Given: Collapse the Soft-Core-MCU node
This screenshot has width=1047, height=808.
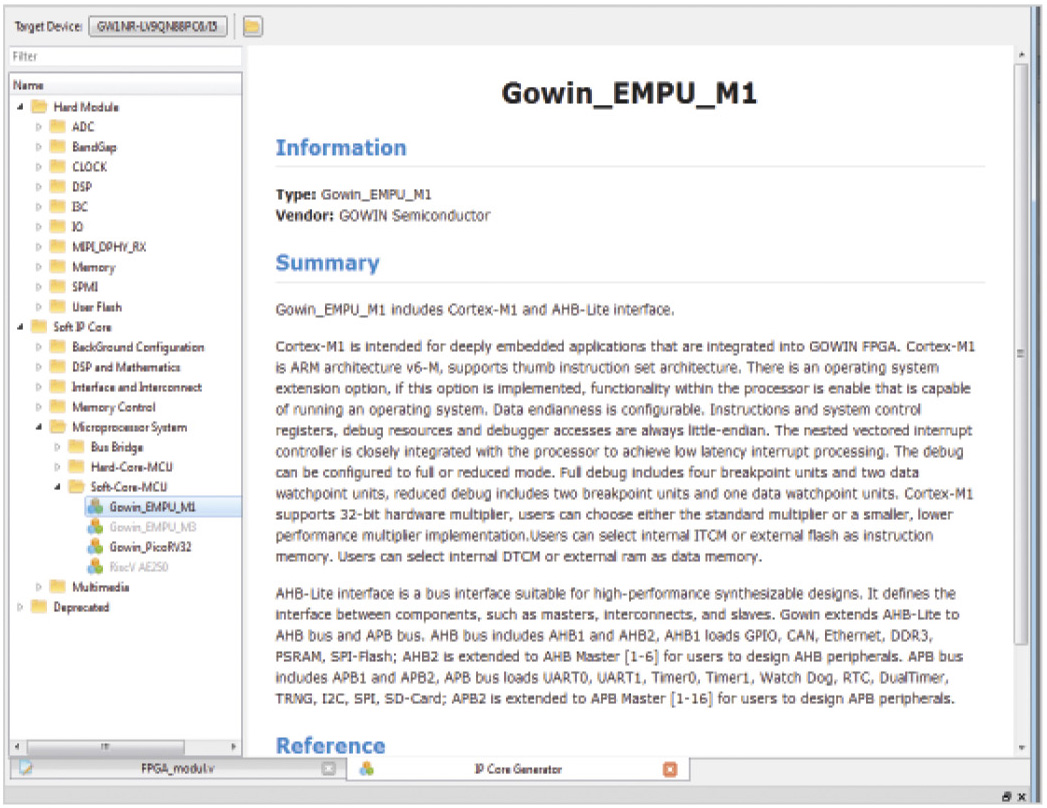Looking at the screenshot, I should [x=56, y=487].
